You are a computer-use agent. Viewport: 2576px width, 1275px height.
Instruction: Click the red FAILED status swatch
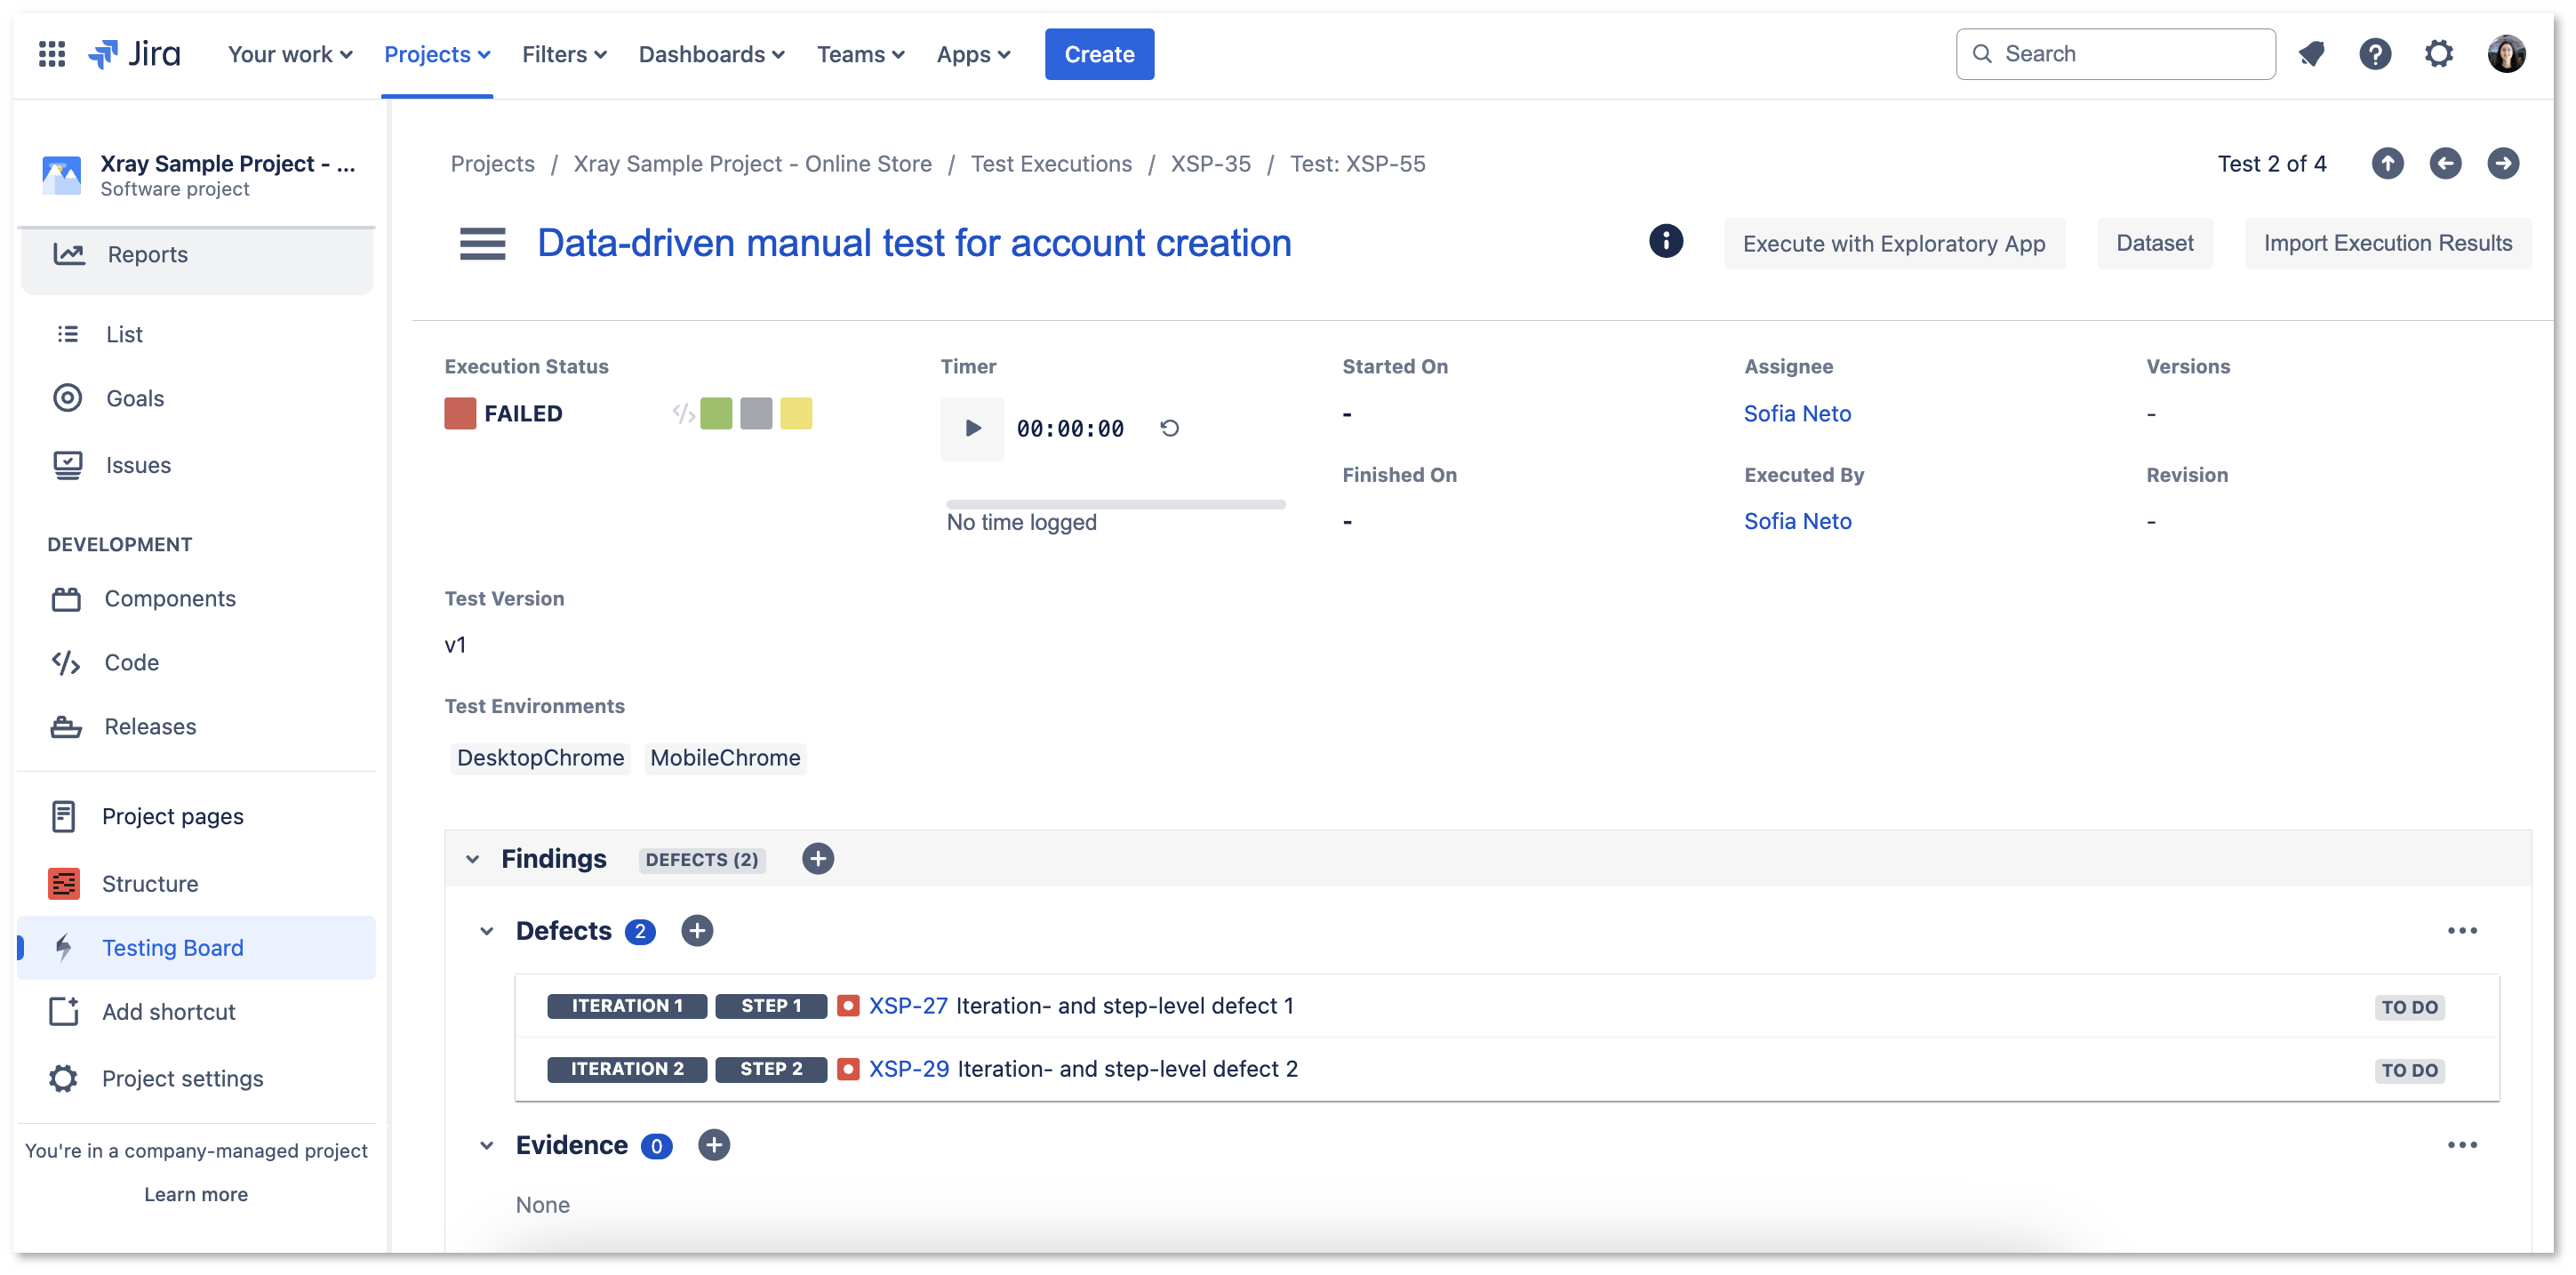point(460,414)
